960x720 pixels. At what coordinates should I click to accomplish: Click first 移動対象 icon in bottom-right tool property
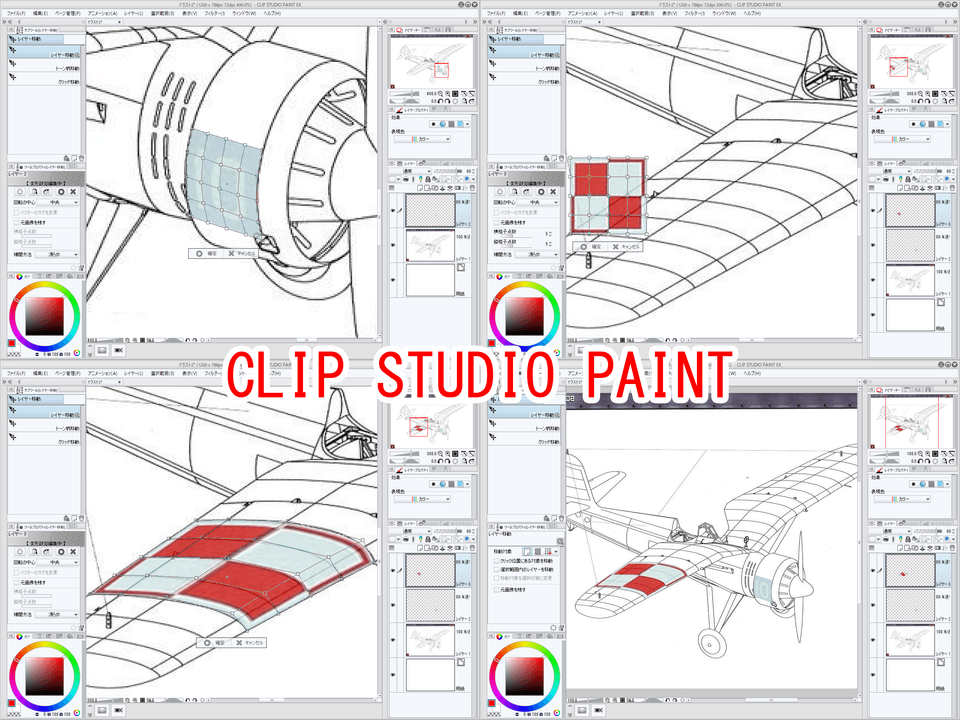tap(527, 551)
